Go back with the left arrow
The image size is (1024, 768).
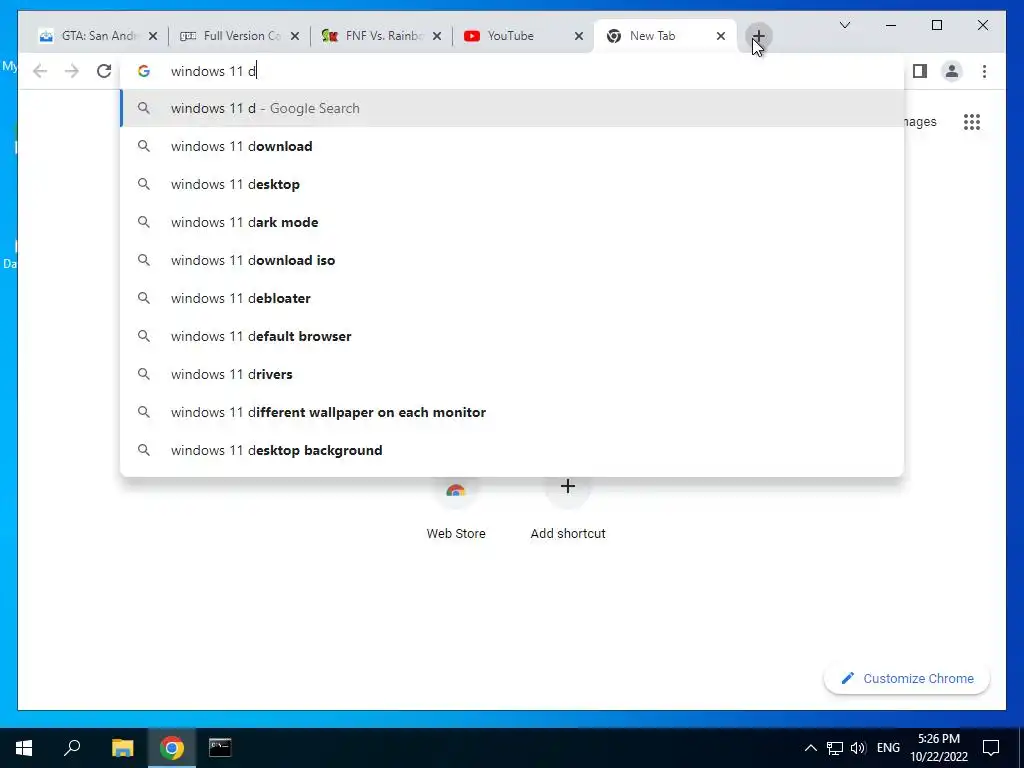tap(40, 71)
